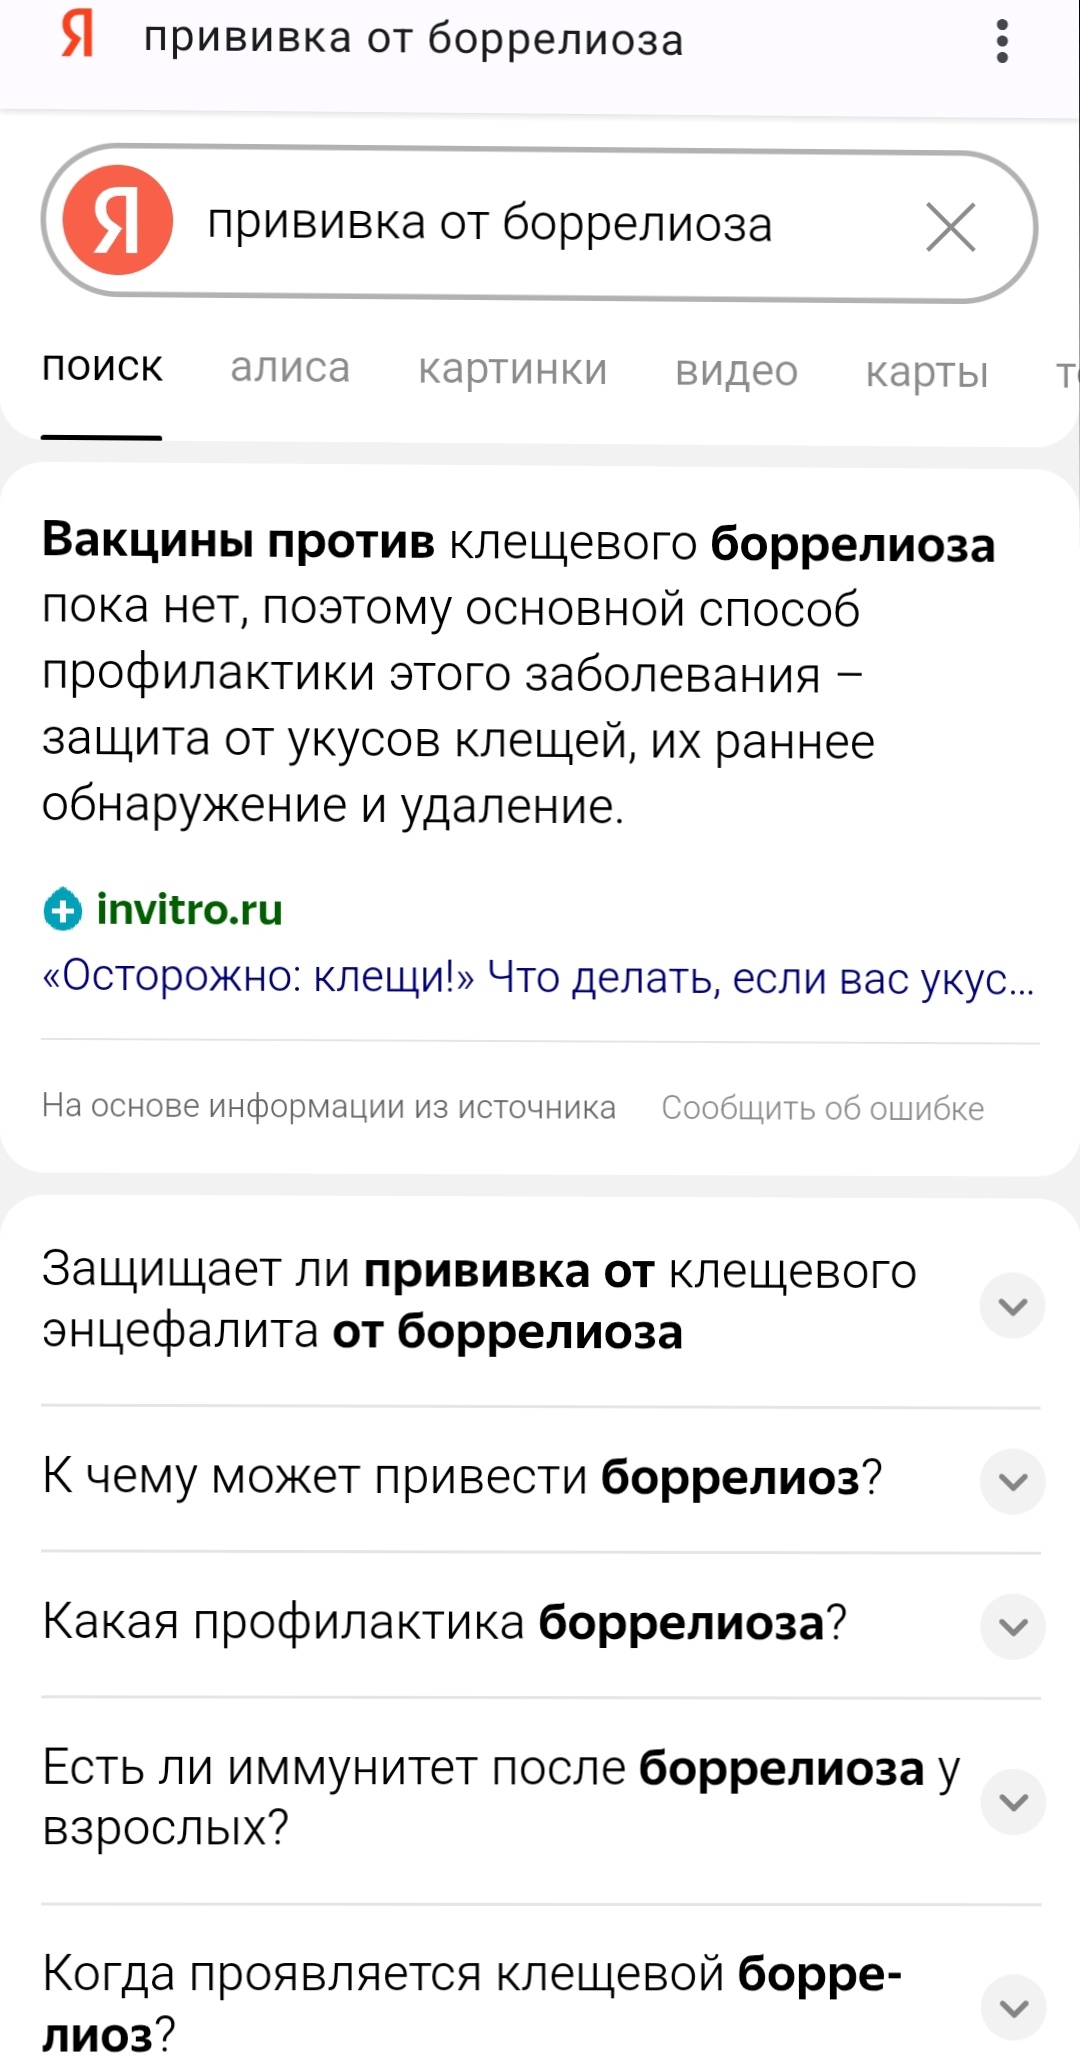Tap the red Yandex circle in the search box

point(118,221)
